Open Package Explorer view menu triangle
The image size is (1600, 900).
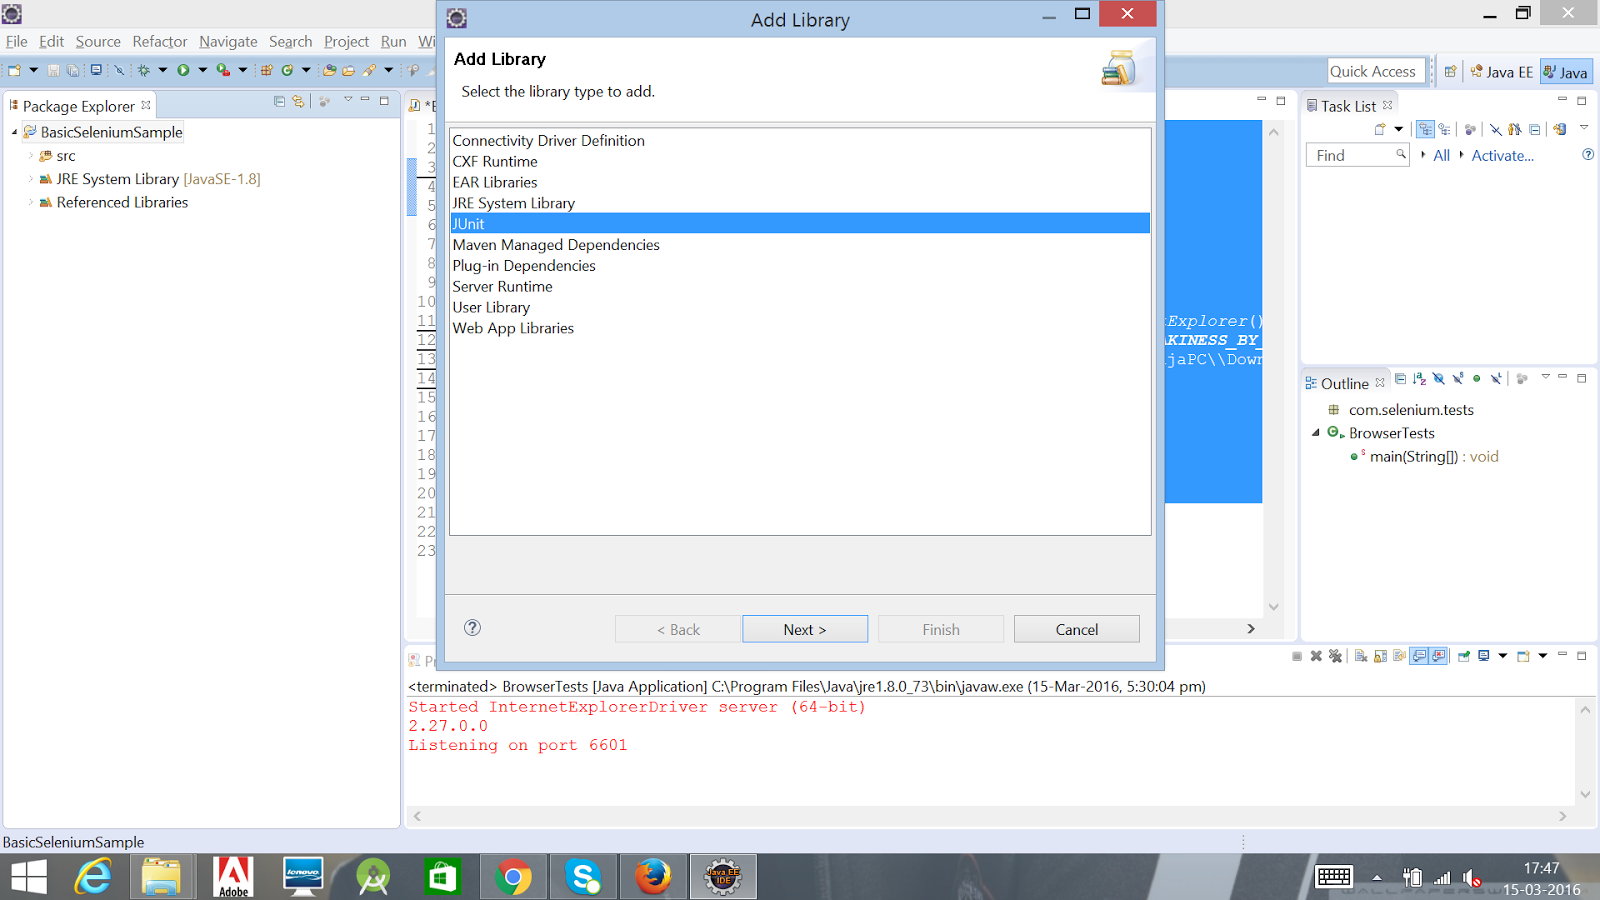pyautogui.click(x=348, y=100)
